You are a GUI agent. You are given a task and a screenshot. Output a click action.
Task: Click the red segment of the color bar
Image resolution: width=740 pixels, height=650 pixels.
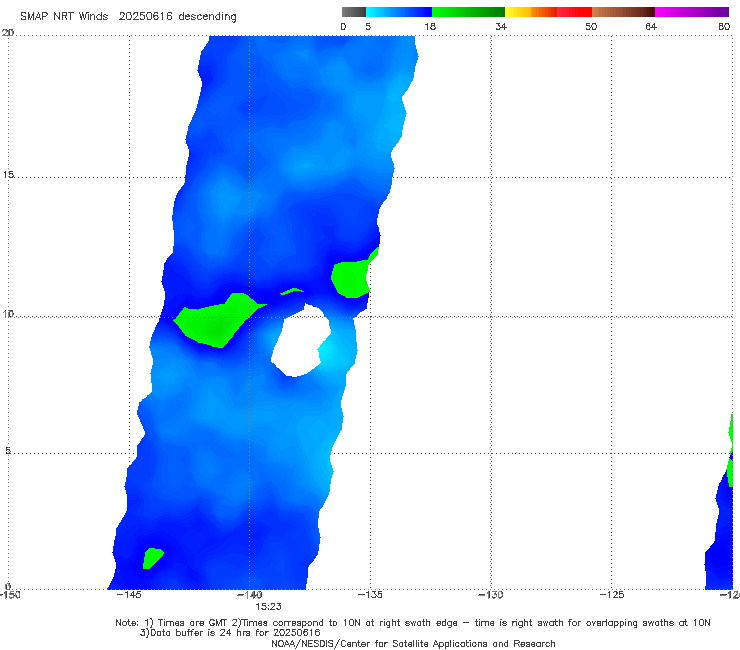pyautogui.click(x=574, y=12)
